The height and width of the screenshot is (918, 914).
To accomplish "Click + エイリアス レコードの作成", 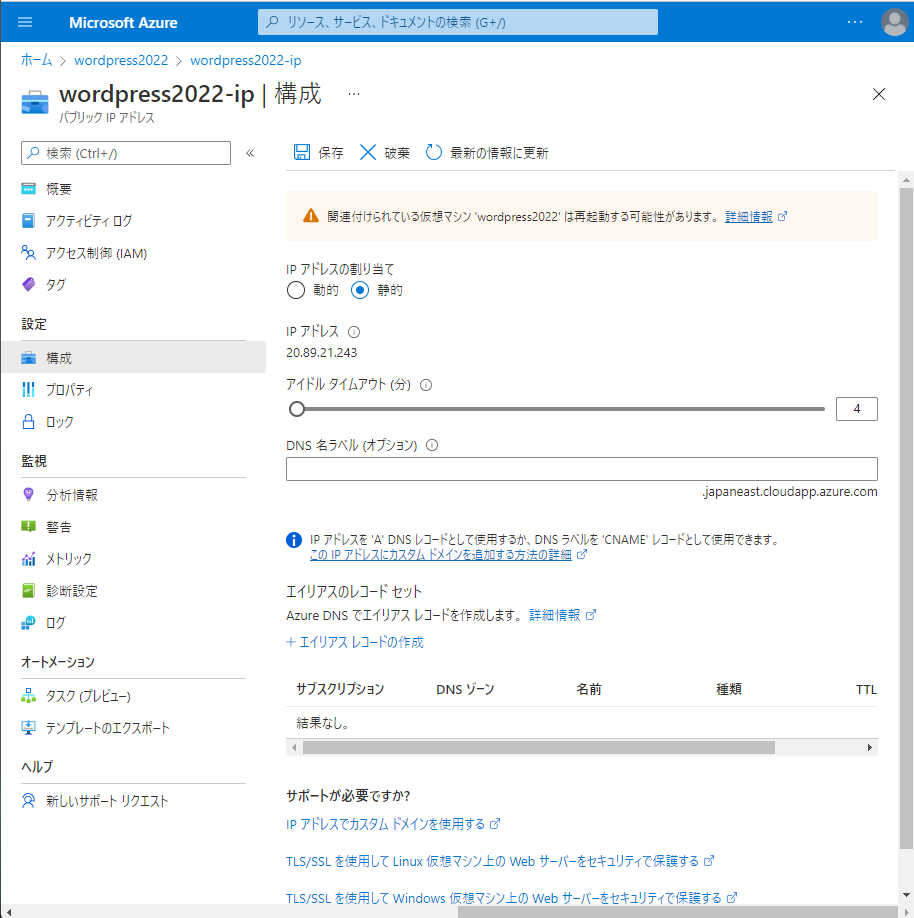I will coord(355,642).
